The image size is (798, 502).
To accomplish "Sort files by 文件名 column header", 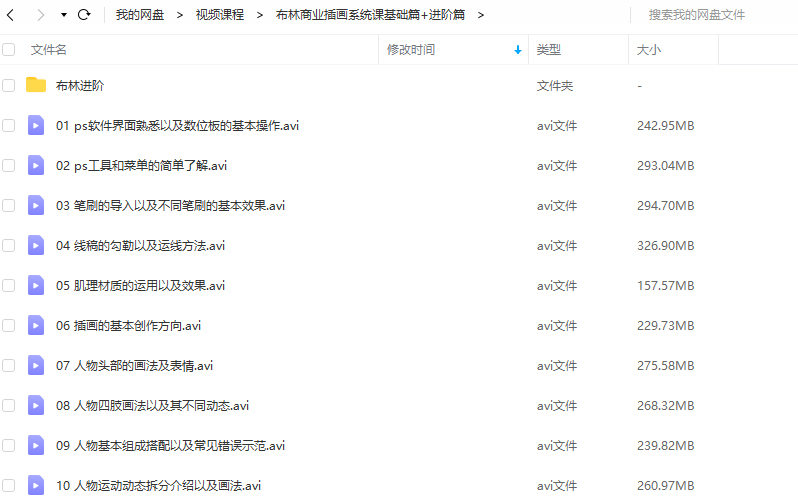I will tap(49, 49).
